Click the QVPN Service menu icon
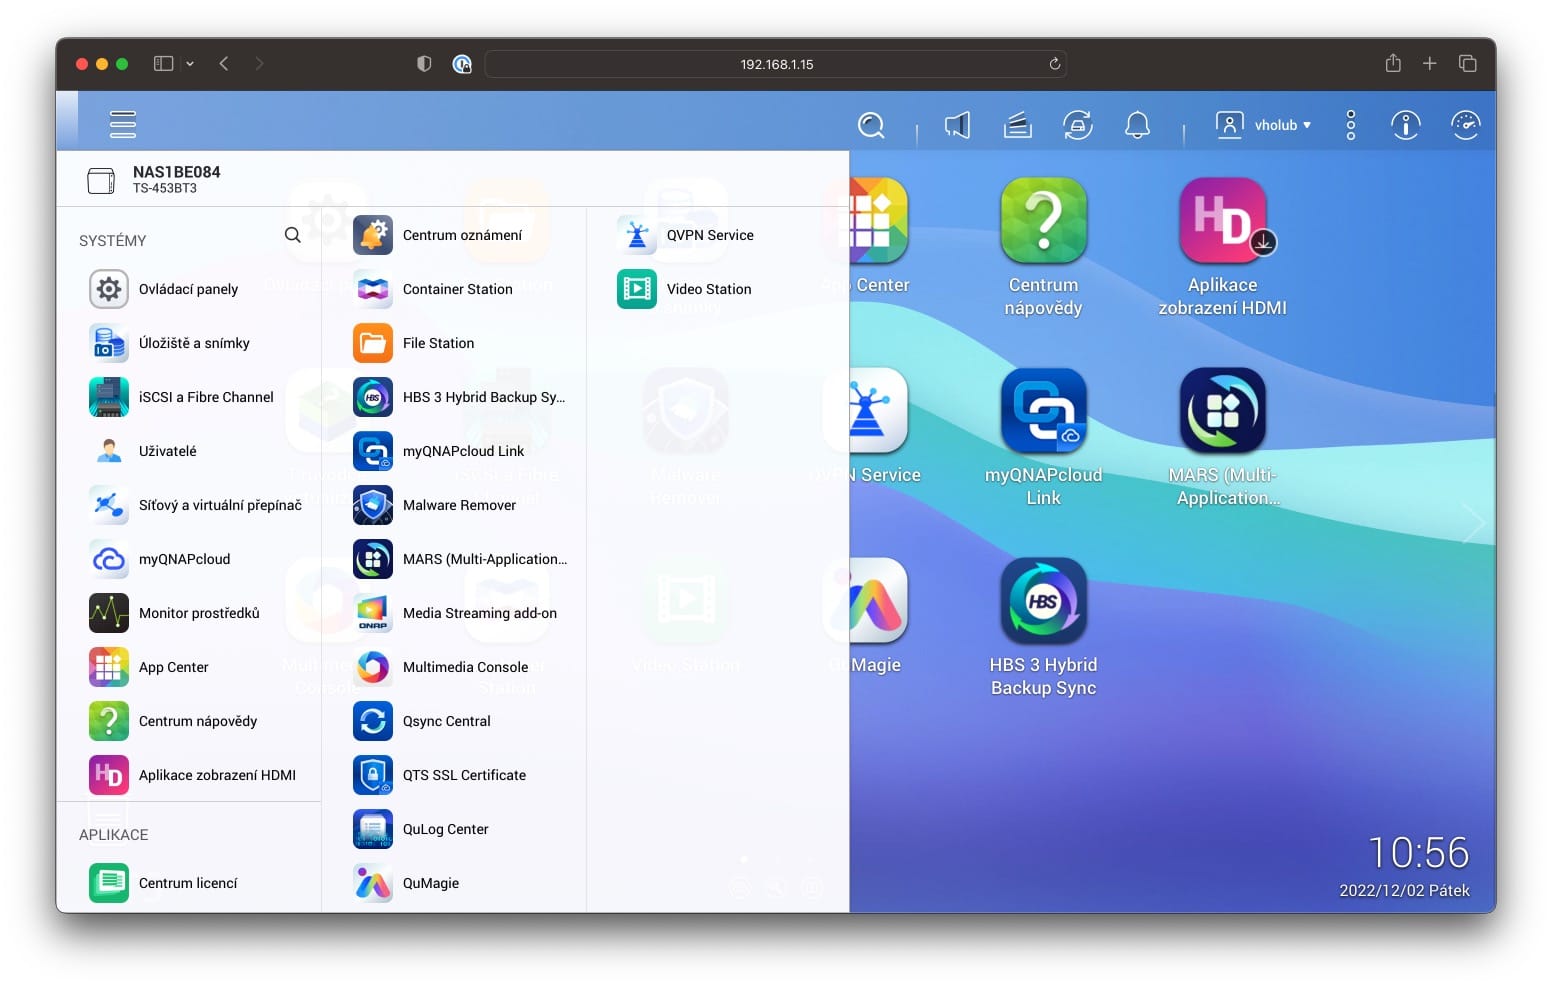 click(637, 235)
